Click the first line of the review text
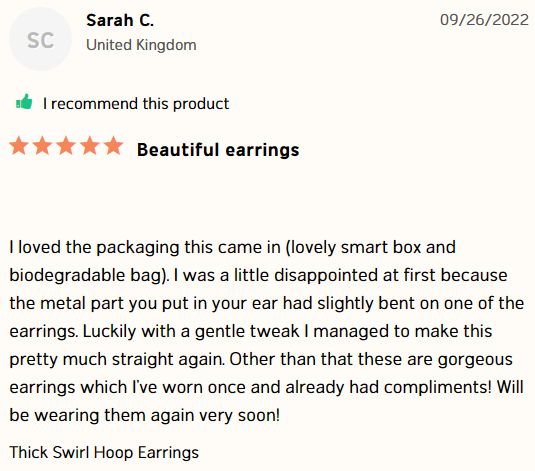535x471 pixels. [x=232, y=247]
